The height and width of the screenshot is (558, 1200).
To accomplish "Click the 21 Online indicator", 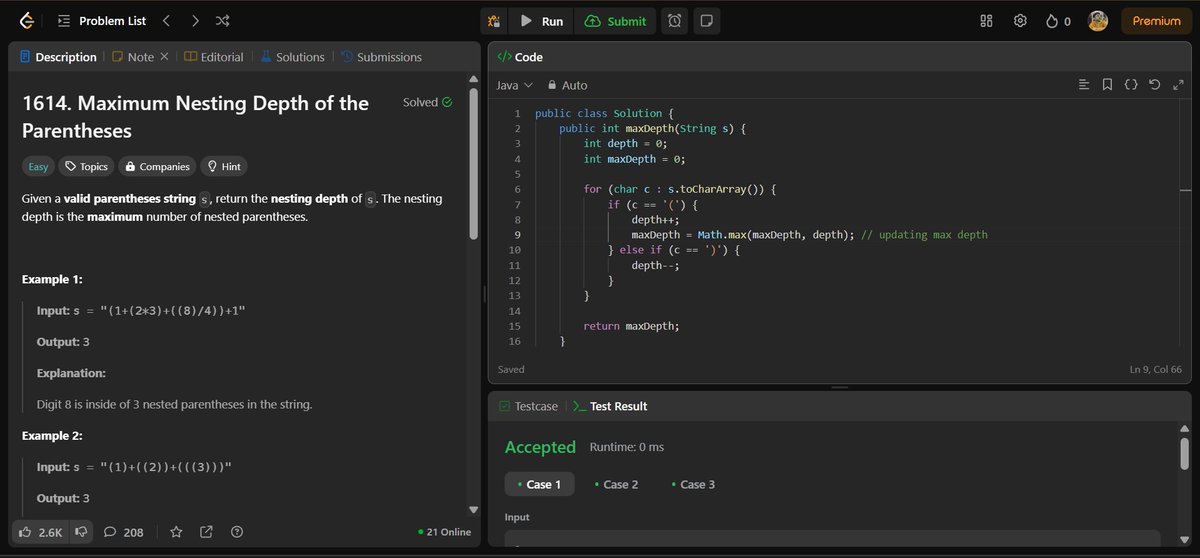I will point(445,532).
